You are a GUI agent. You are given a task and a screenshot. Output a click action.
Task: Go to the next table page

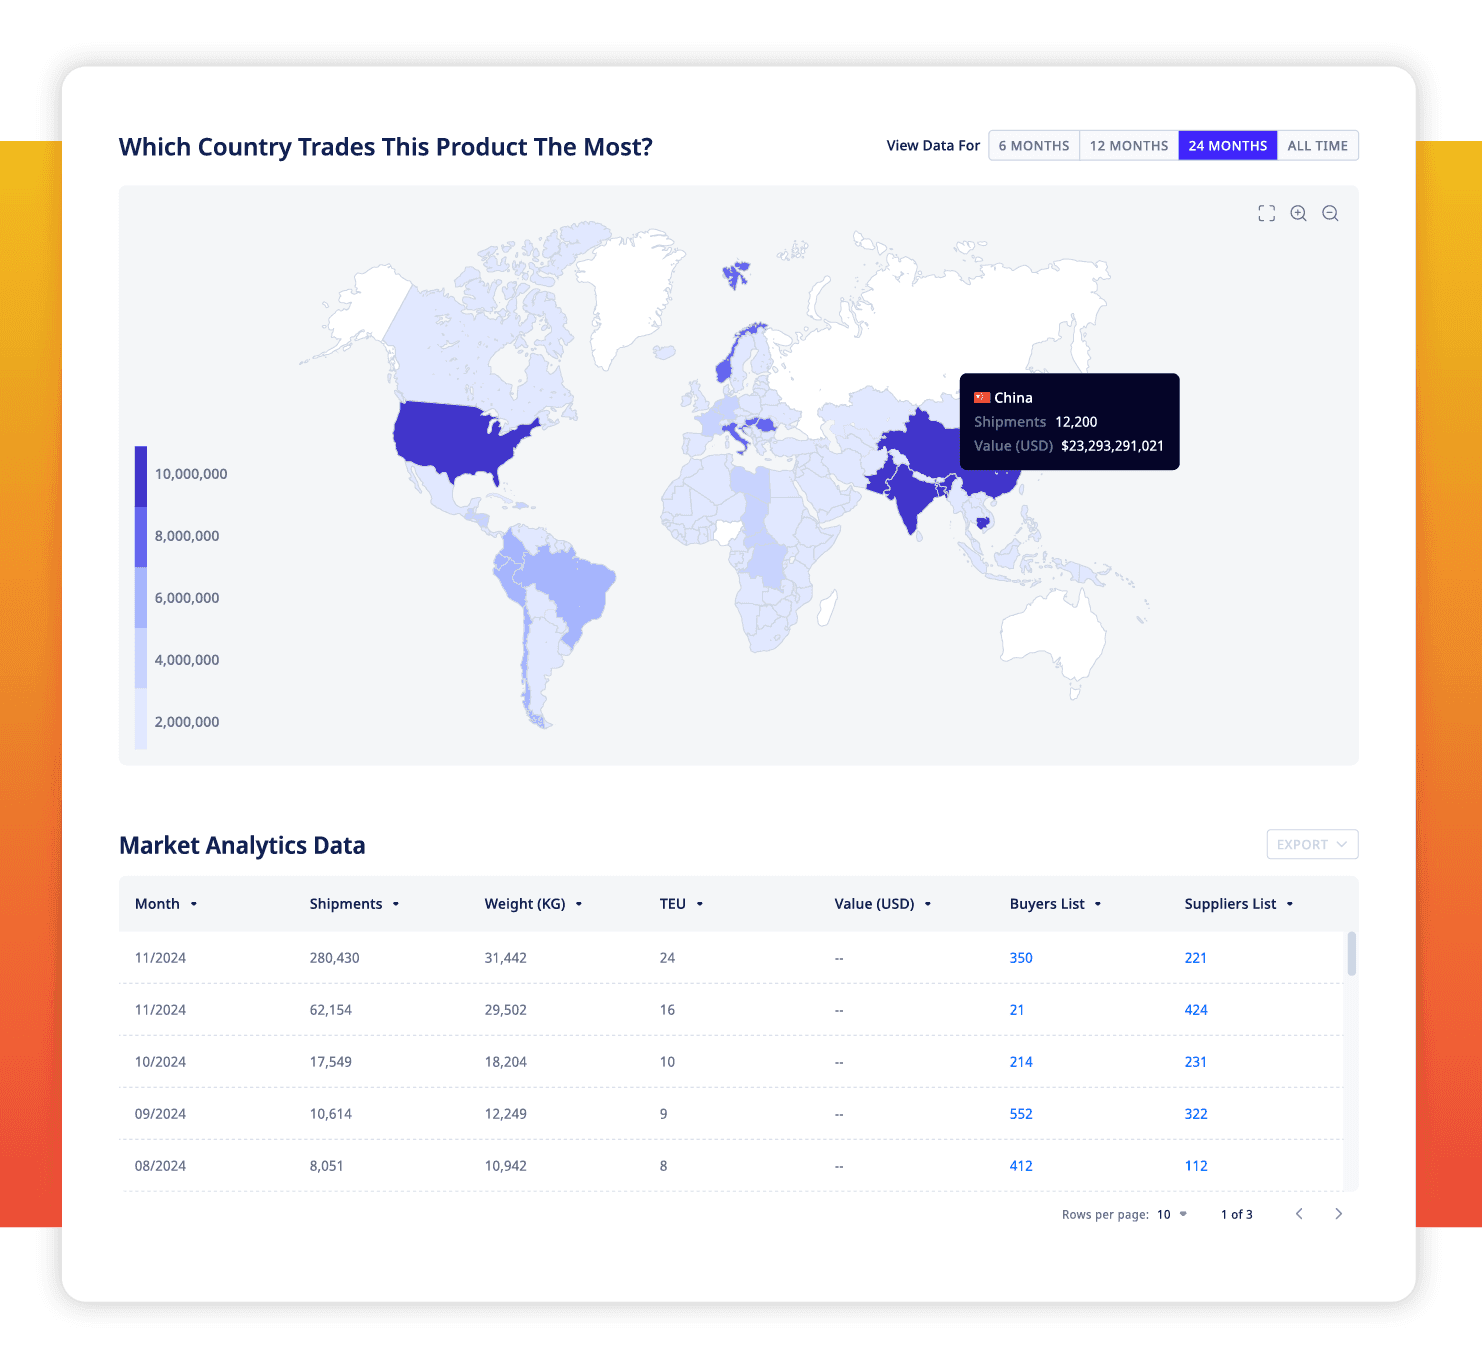coord(1338,1214)
